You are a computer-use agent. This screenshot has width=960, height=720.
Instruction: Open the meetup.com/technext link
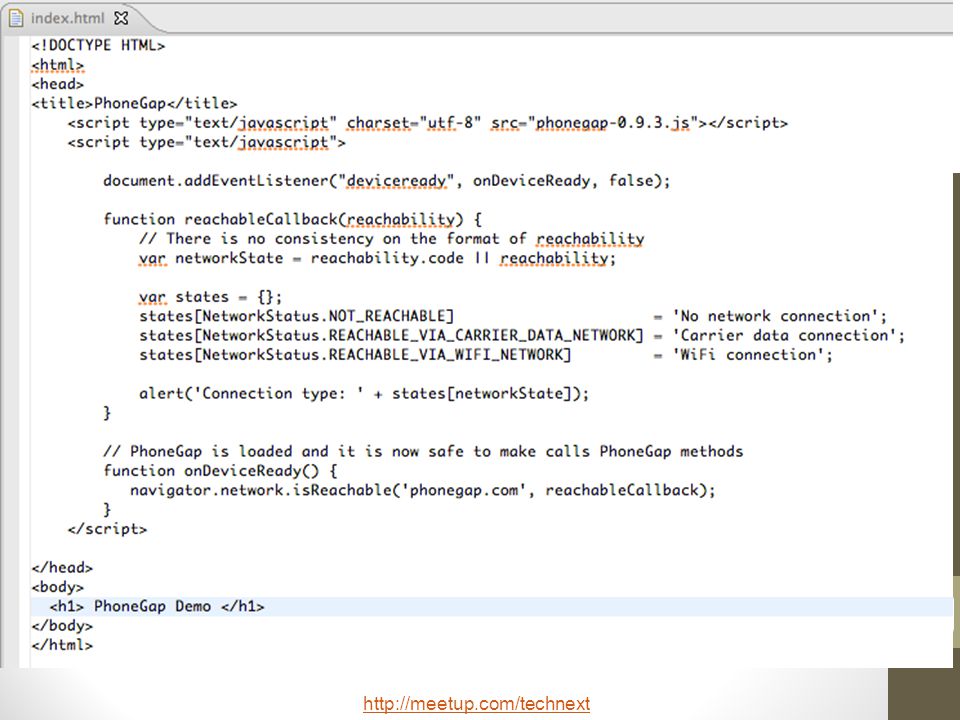click(476, 703)
